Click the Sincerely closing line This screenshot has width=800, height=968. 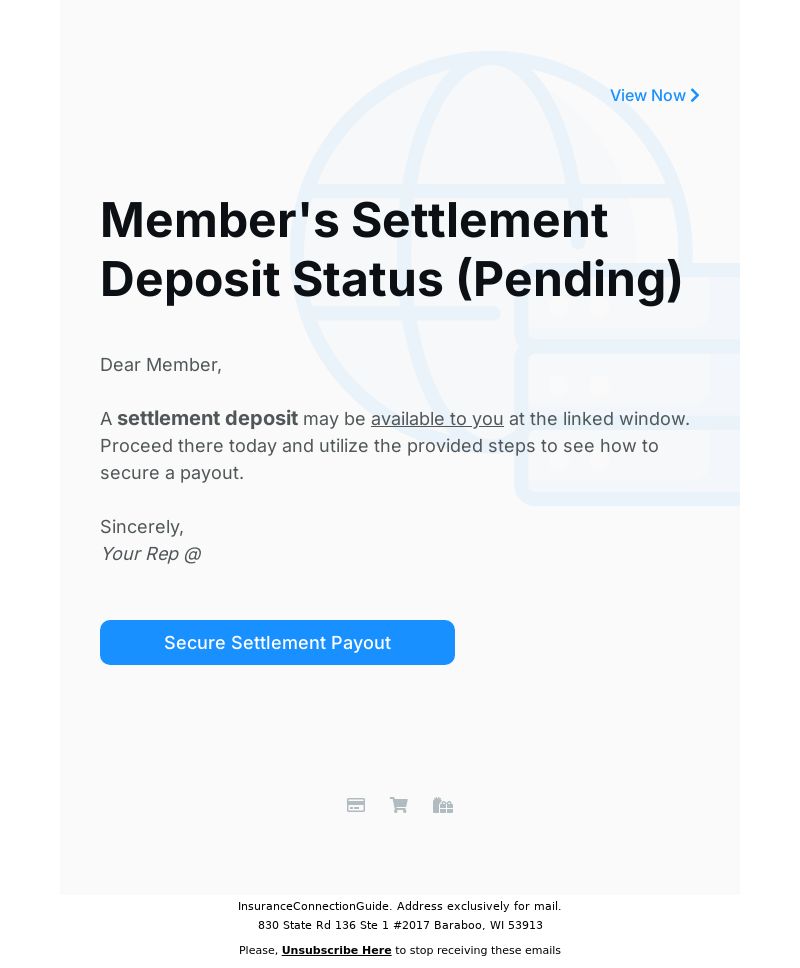coord(142,527)
